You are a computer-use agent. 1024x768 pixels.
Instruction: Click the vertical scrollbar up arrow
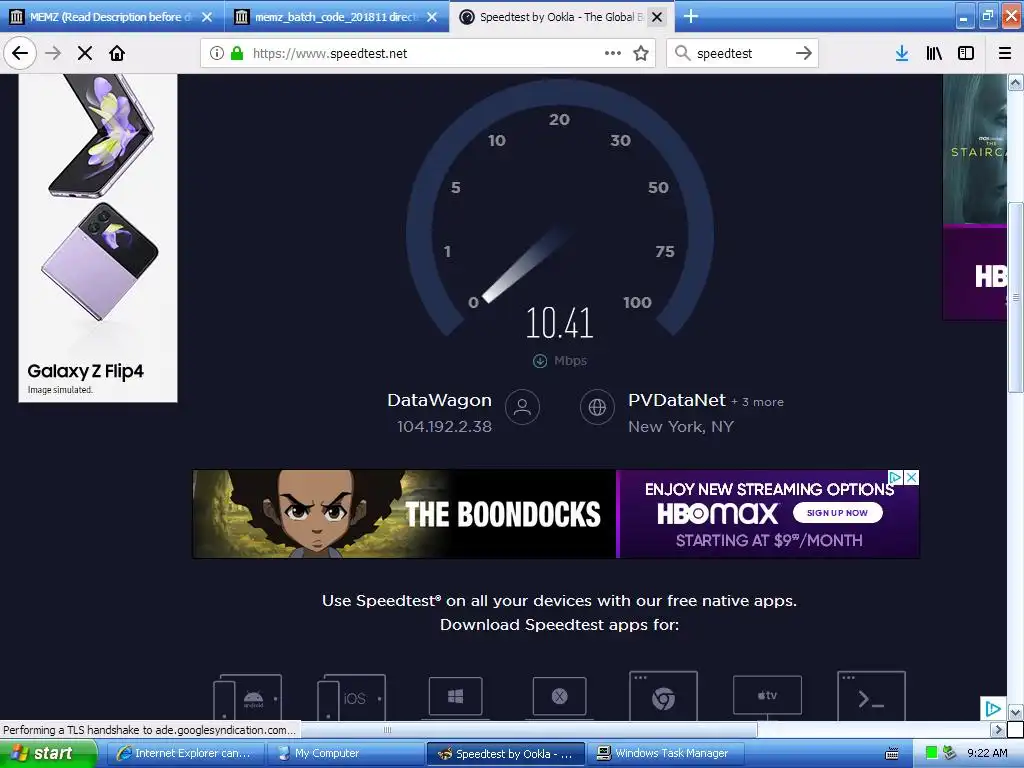point(1016,82)
